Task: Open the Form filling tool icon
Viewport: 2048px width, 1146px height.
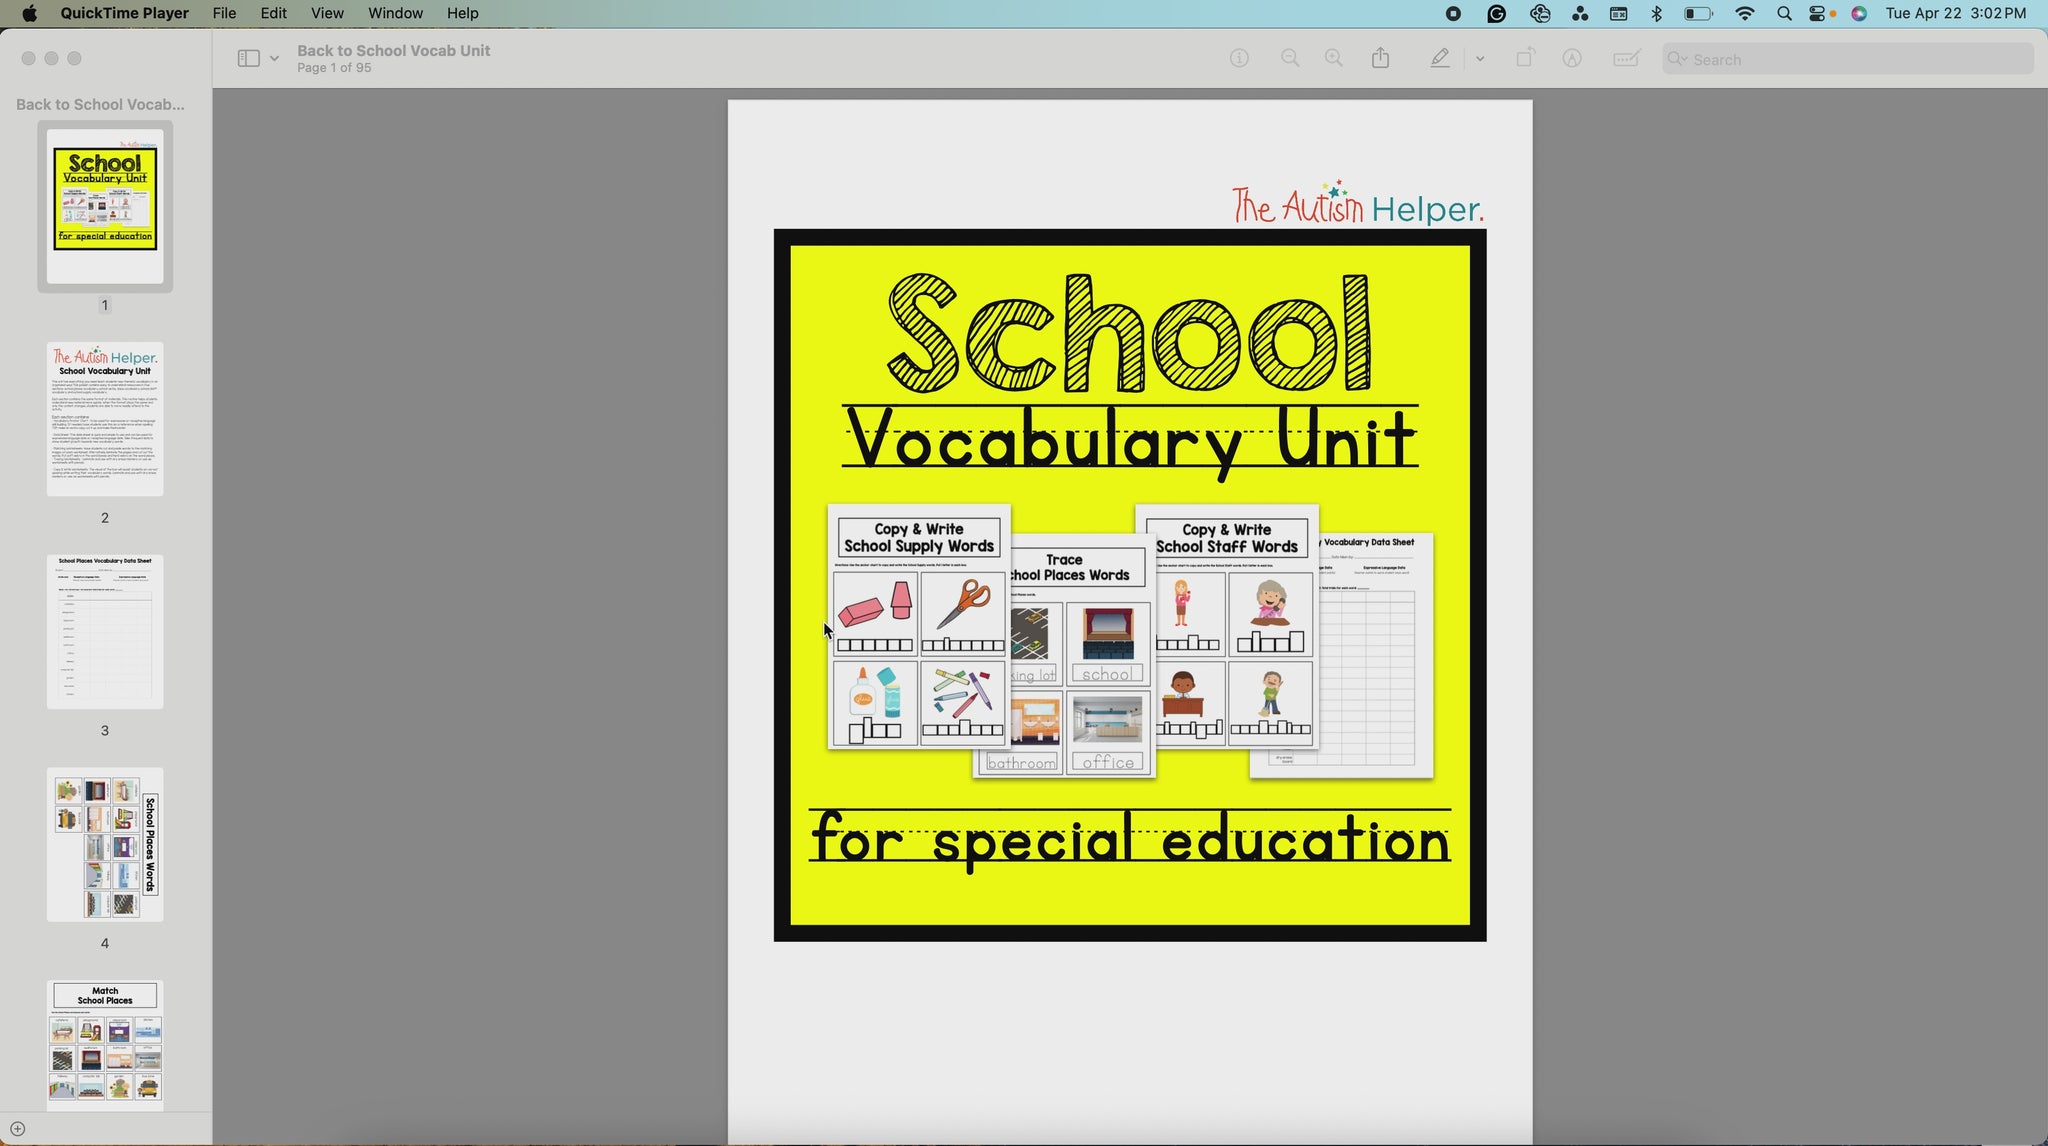Action: coord(1627,59)
